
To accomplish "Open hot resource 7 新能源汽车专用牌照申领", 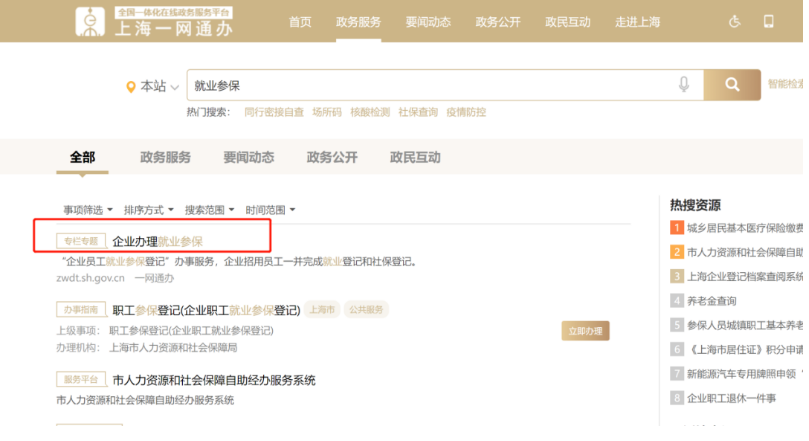I will click(737, 374).
